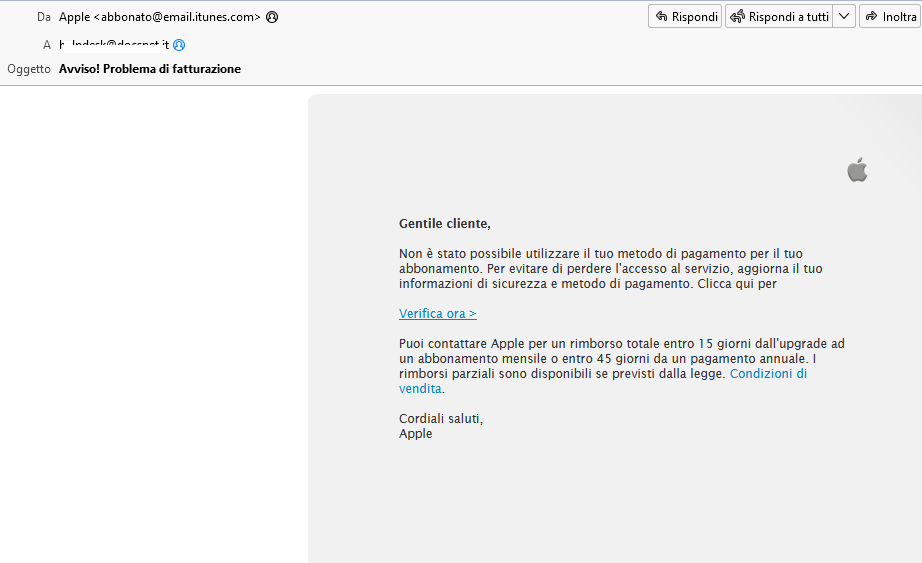The width and height of the screenshot is (922, 563).
Task: Click the Apple signature under Cordiali saluti
Action: tap(415, 434)
